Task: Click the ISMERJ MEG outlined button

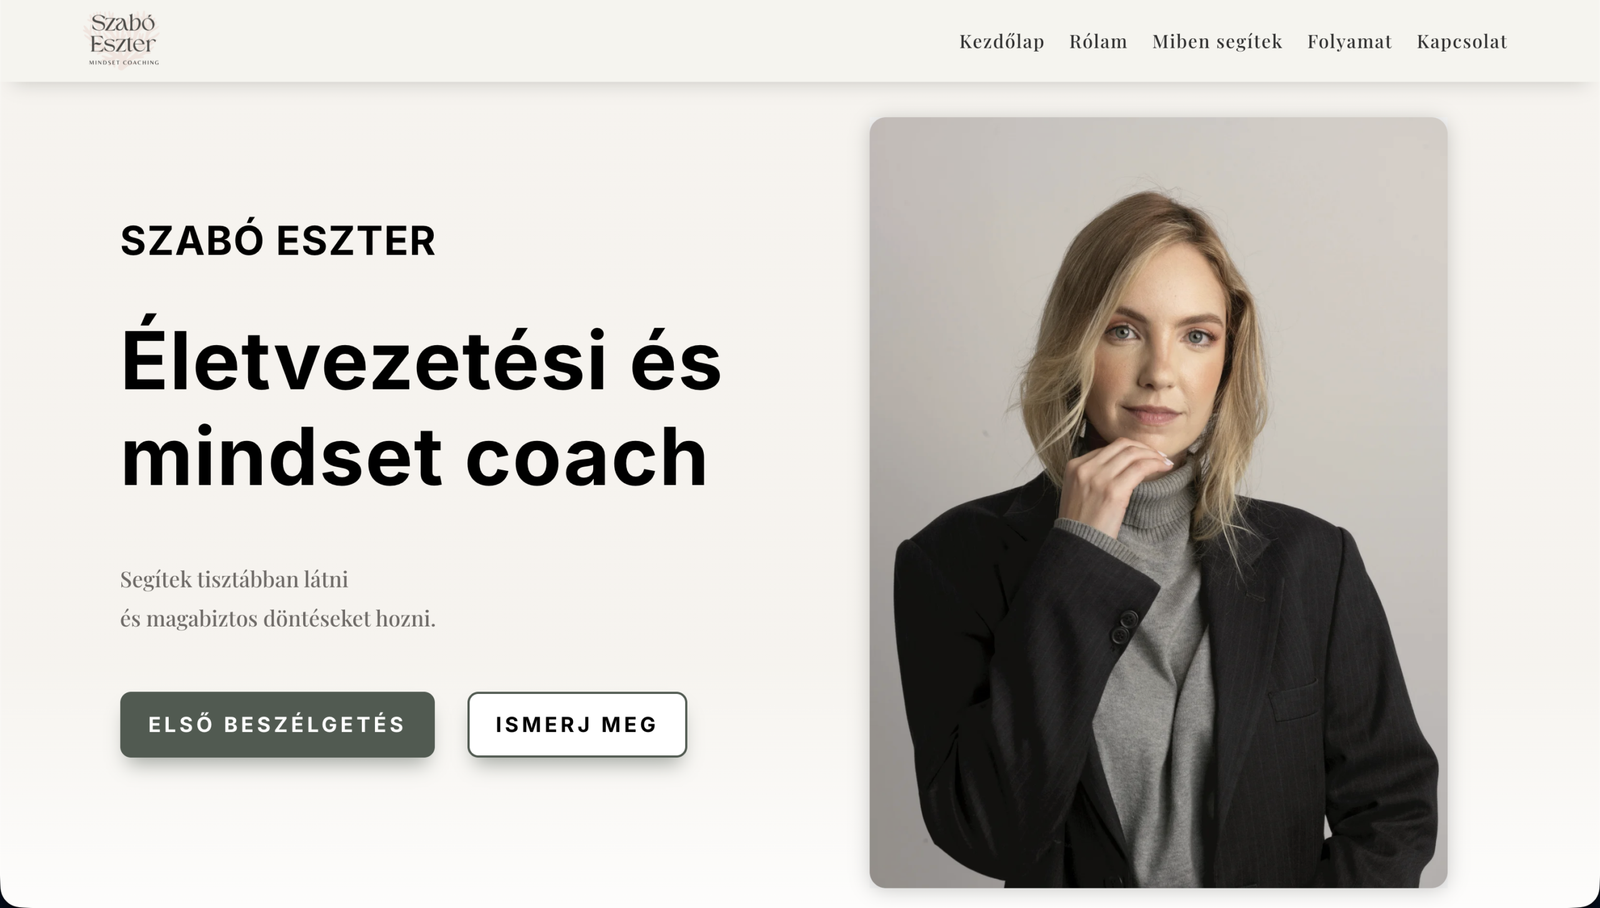Action: click(577, 724)
